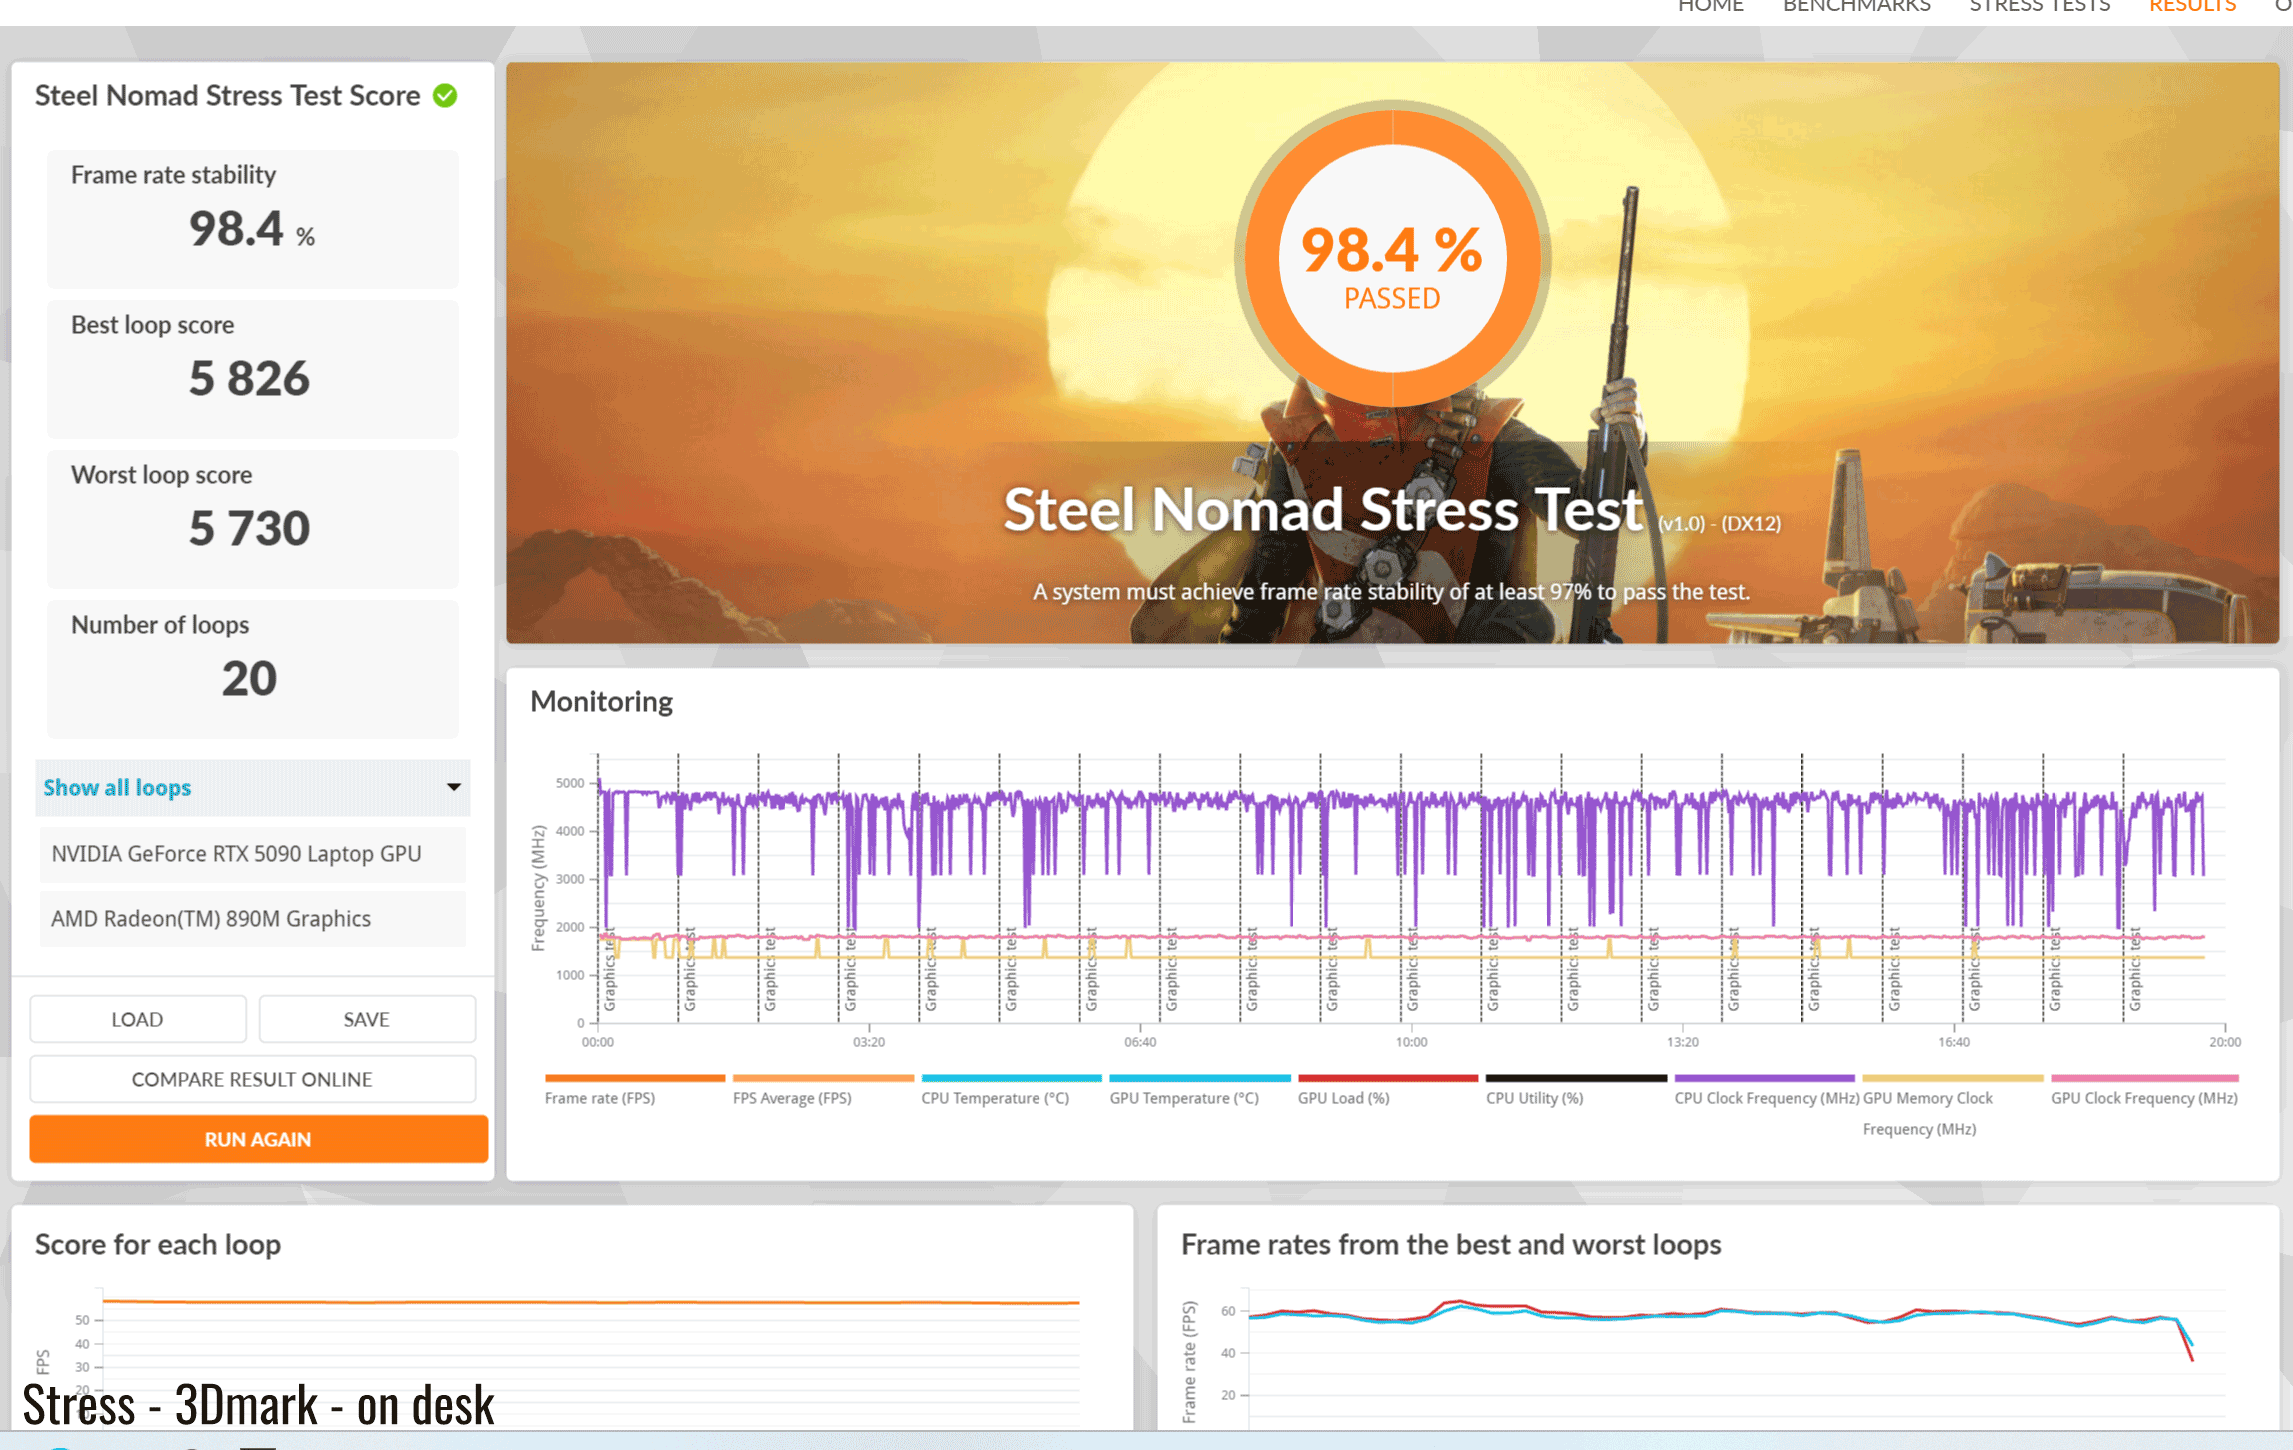Click NVIDIA GeForce RTX 5090 Laptop GPU entry
The height and width of the screenshot is (1450, 2293).
coord(252,854)
